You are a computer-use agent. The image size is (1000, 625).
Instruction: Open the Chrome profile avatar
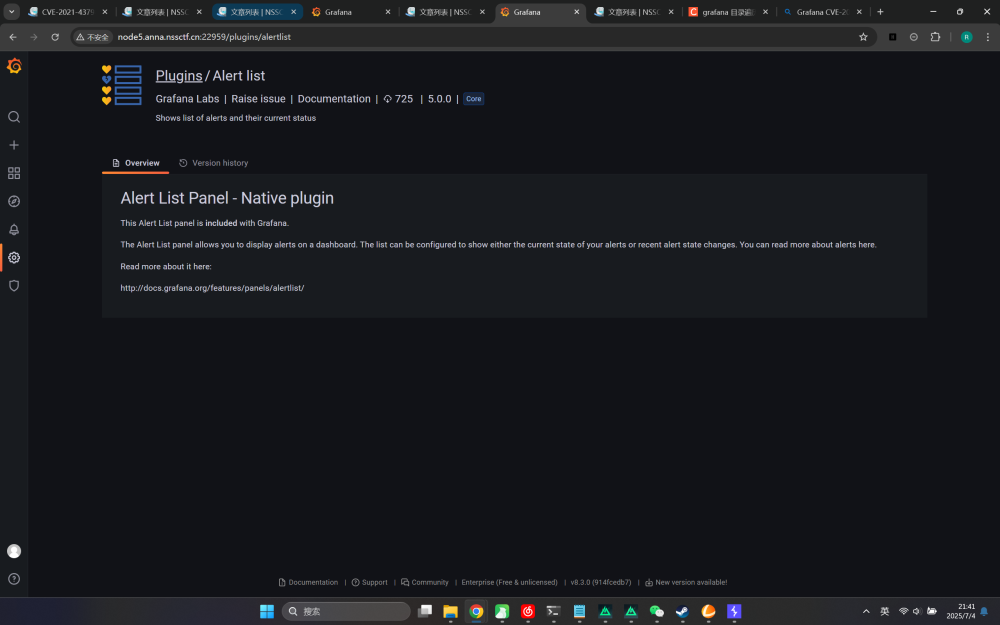[x=966, y=37]
